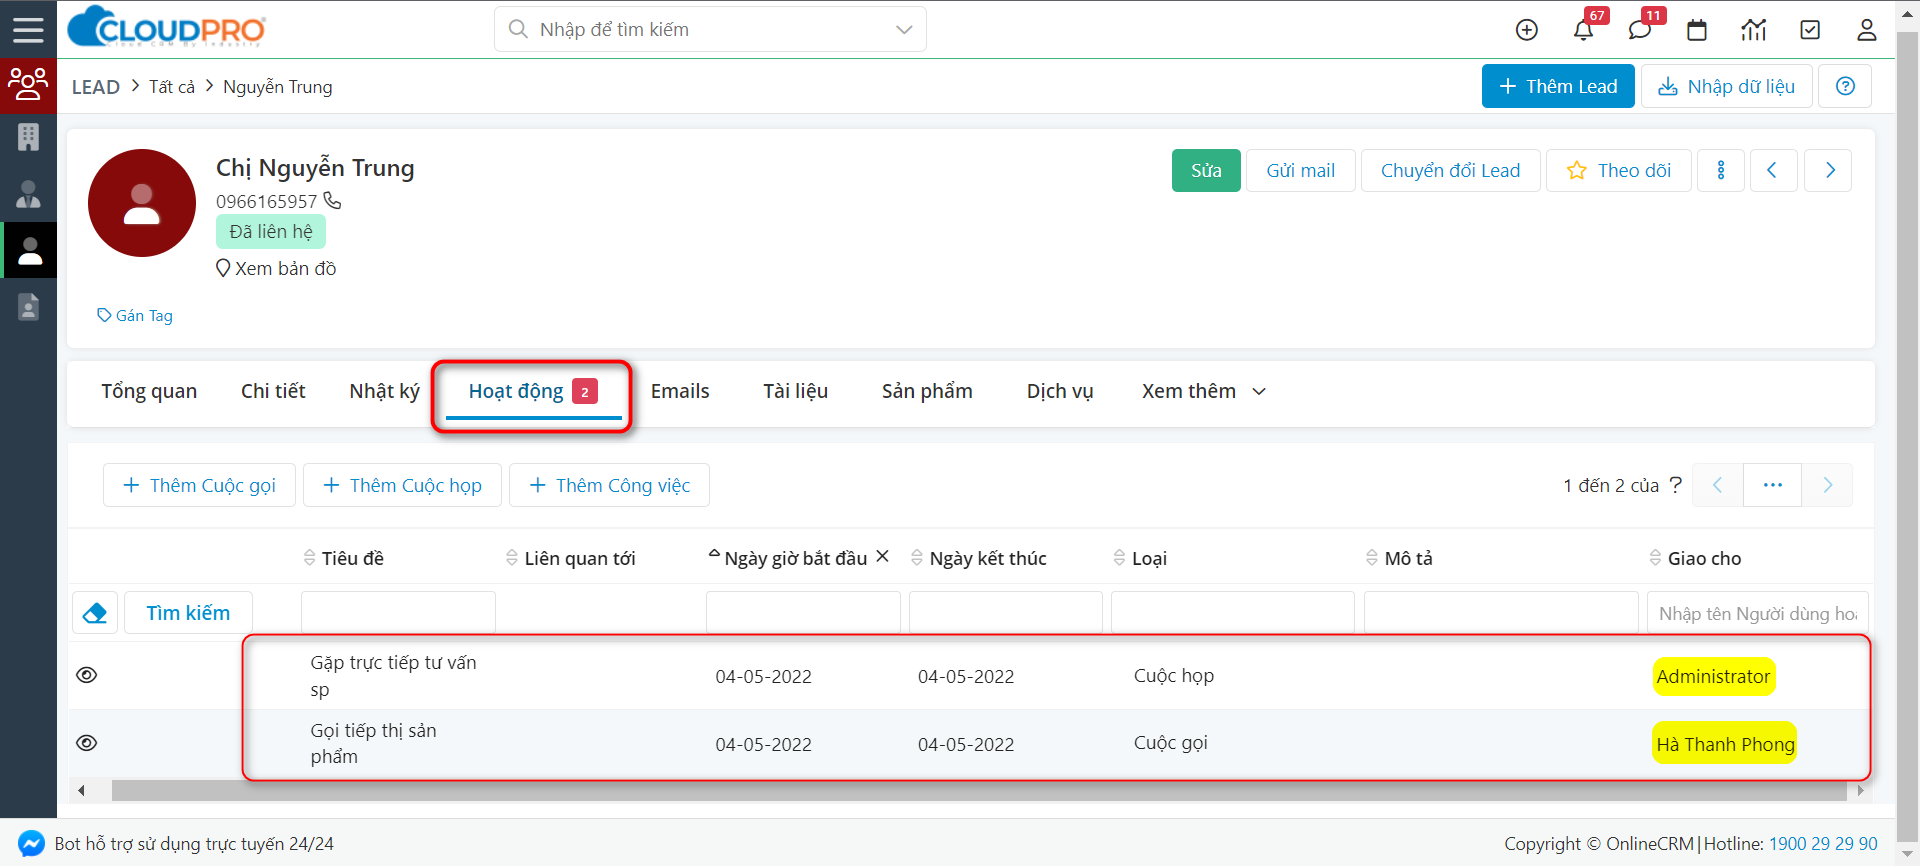Open the three-dot more actions menu
Image resolution: width=1920 pixels, height=866 pixels.
pyautogui.click(x=1721, y=170)
